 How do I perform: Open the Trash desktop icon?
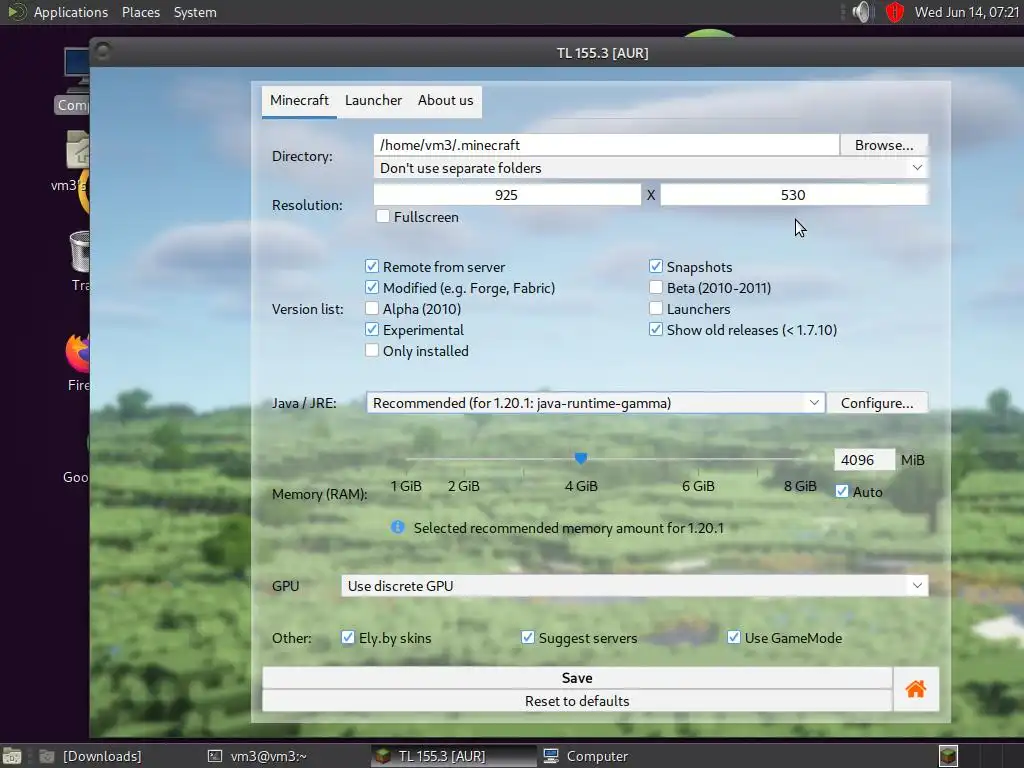click(x=78, y=260)
